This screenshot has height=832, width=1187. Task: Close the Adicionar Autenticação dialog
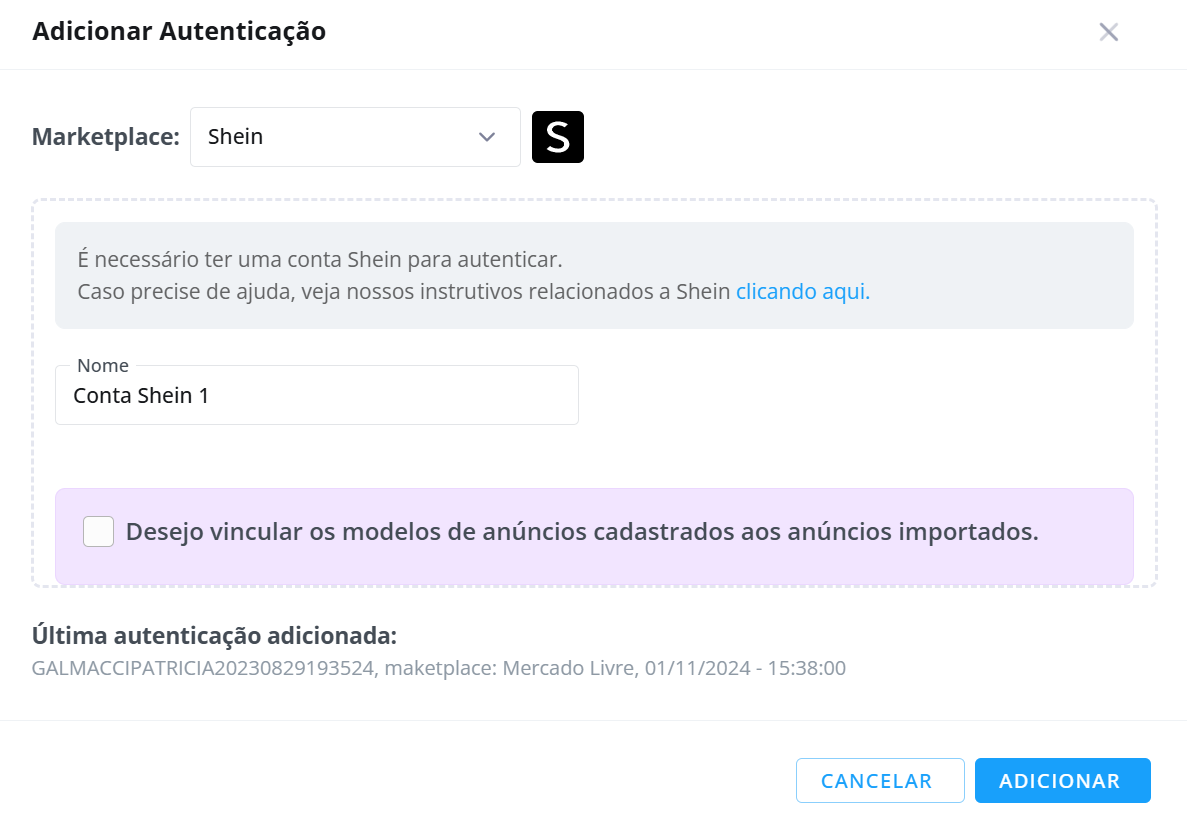(1108, 32)
